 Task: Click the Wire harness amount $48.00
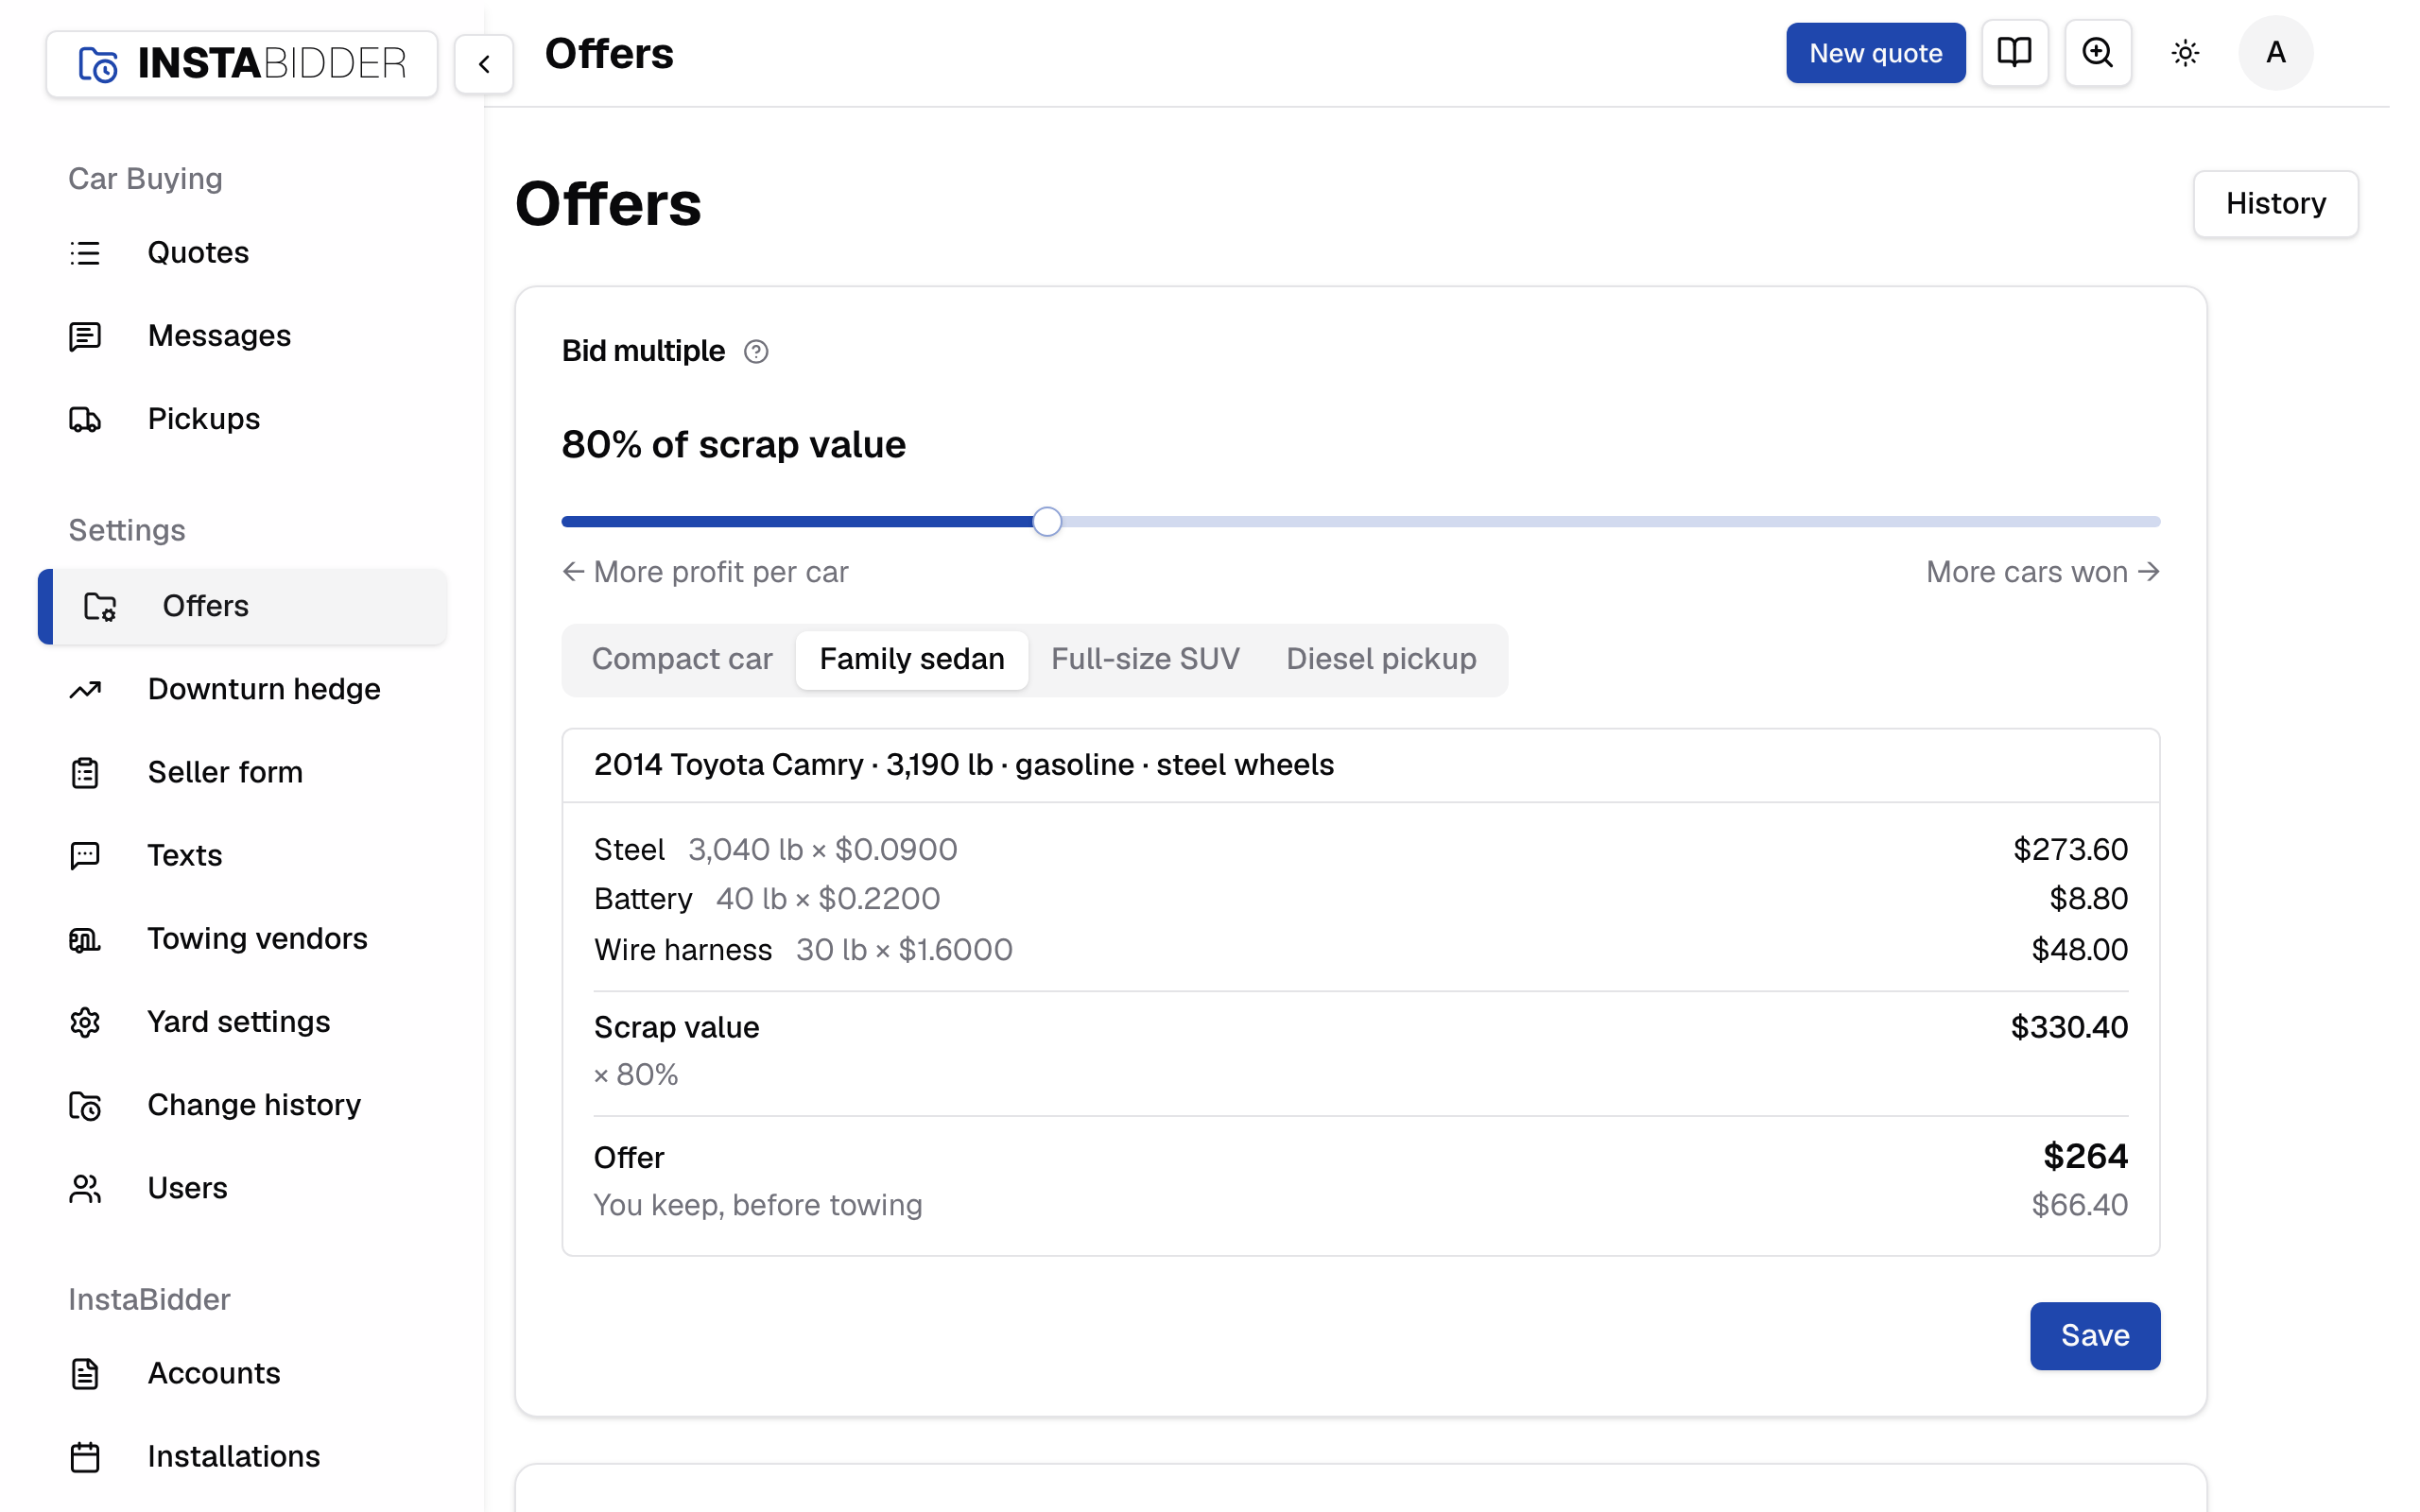coord(2079,949)
